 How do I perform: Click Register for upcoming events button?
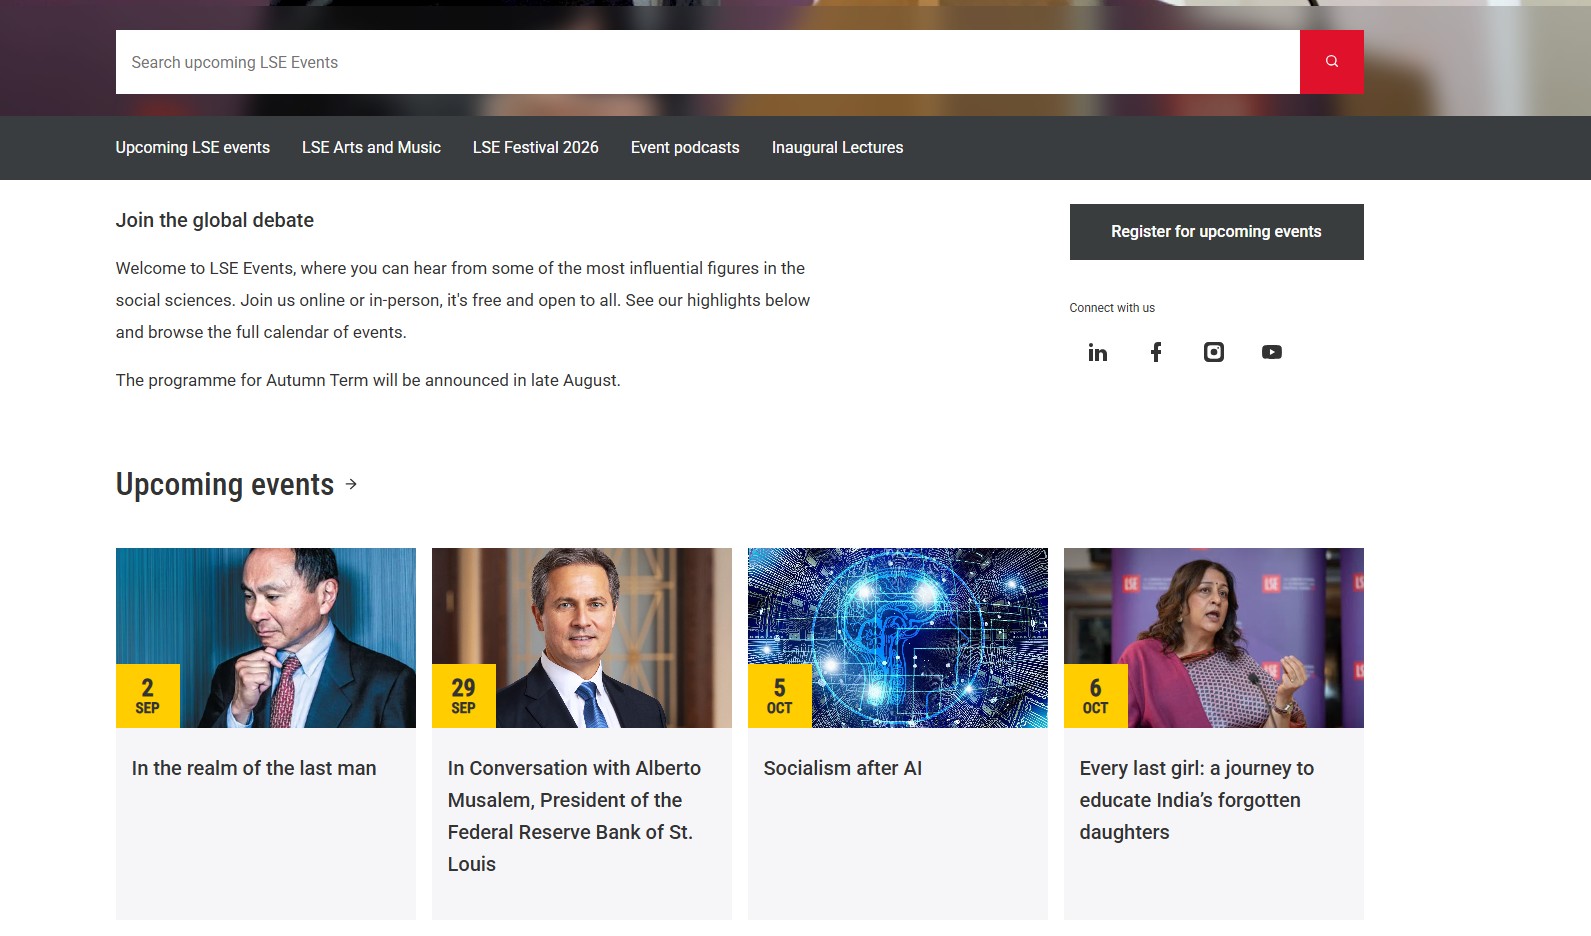1217,232
